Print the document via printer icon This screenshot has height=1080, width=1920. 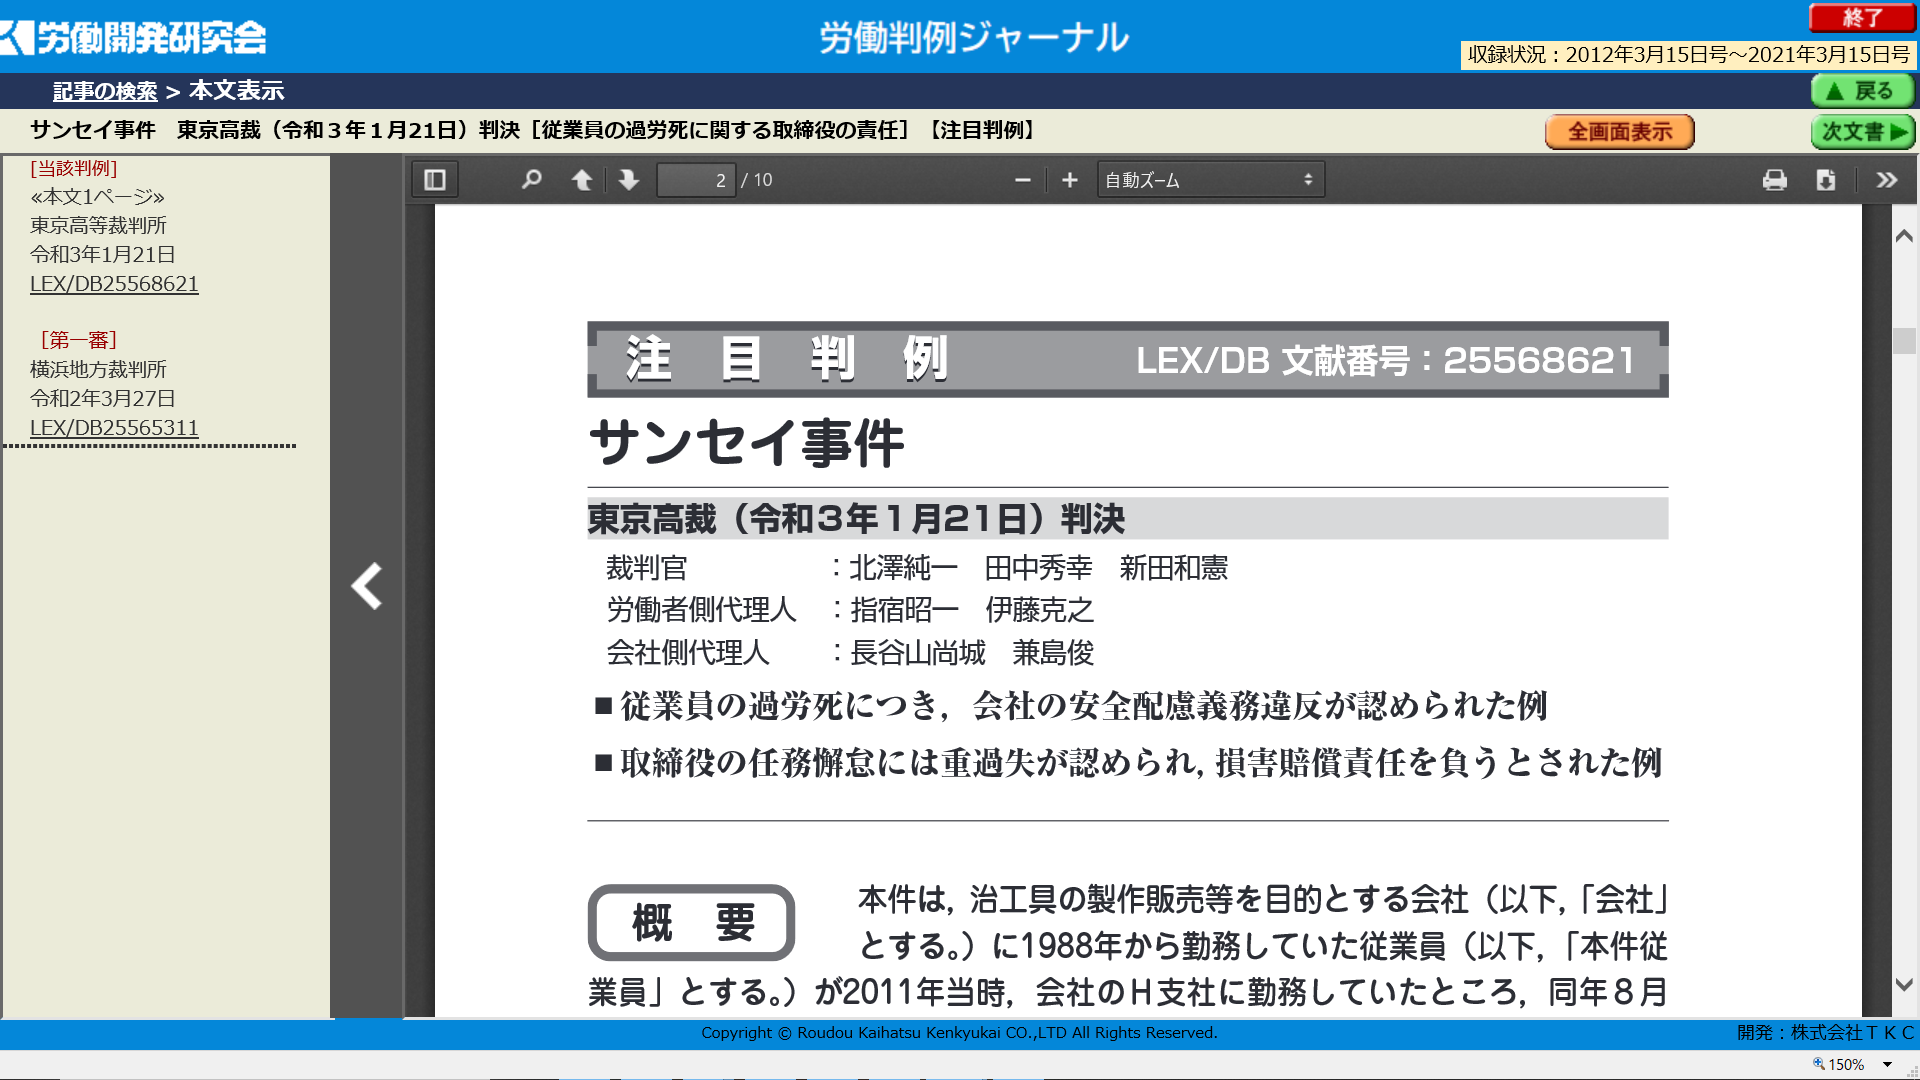tap(1775, 180)
